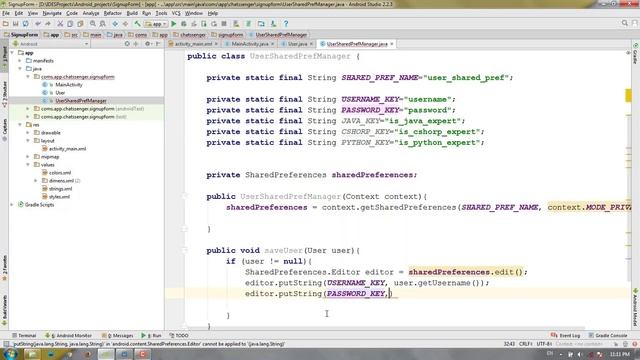Click the Undo arrow icon

tap(38, 24)
